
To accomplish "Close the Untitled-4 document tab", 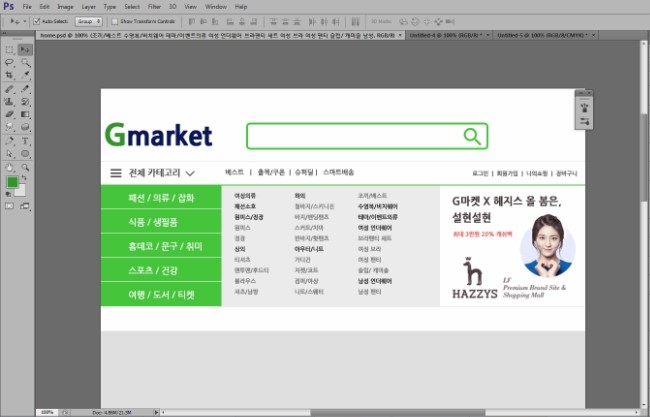I will point(488,36).
